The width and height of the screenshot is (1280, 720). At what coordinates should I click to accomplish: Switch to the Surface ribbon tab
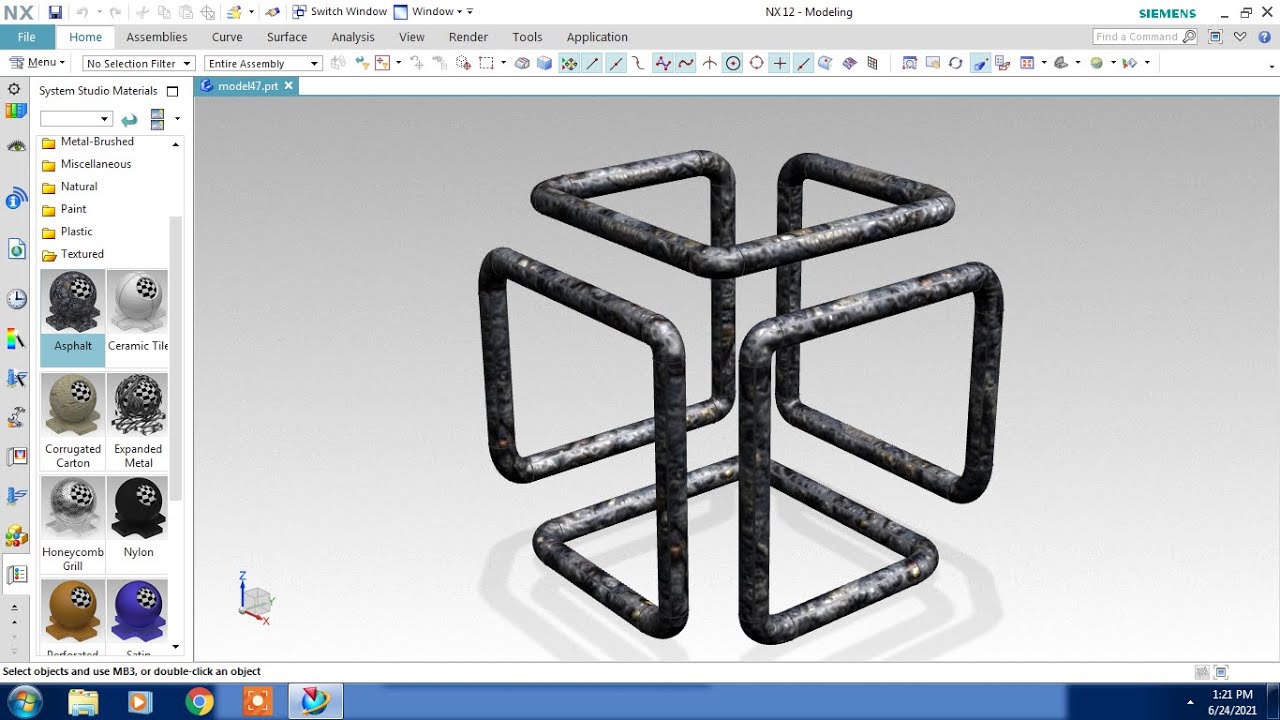point(287,37)
